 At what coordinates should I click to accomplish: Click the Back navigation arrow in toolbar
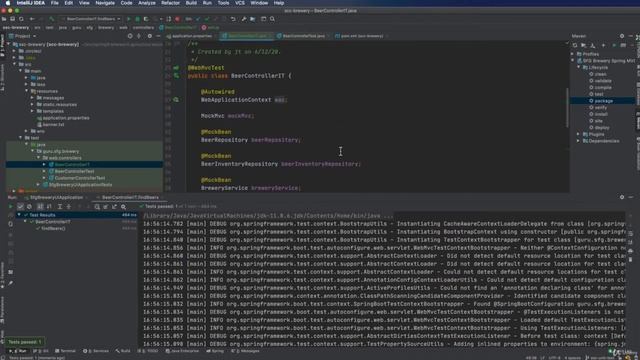pyautogui.click(x=32, y=19)
